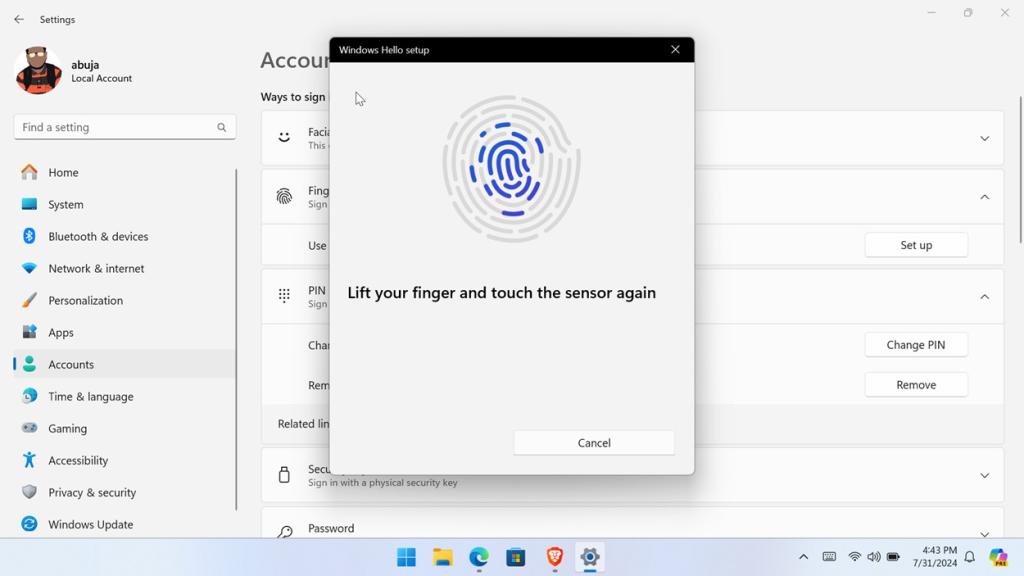Select Accounts in the sidebar
1024x576 pixels.
coord(71,364)
